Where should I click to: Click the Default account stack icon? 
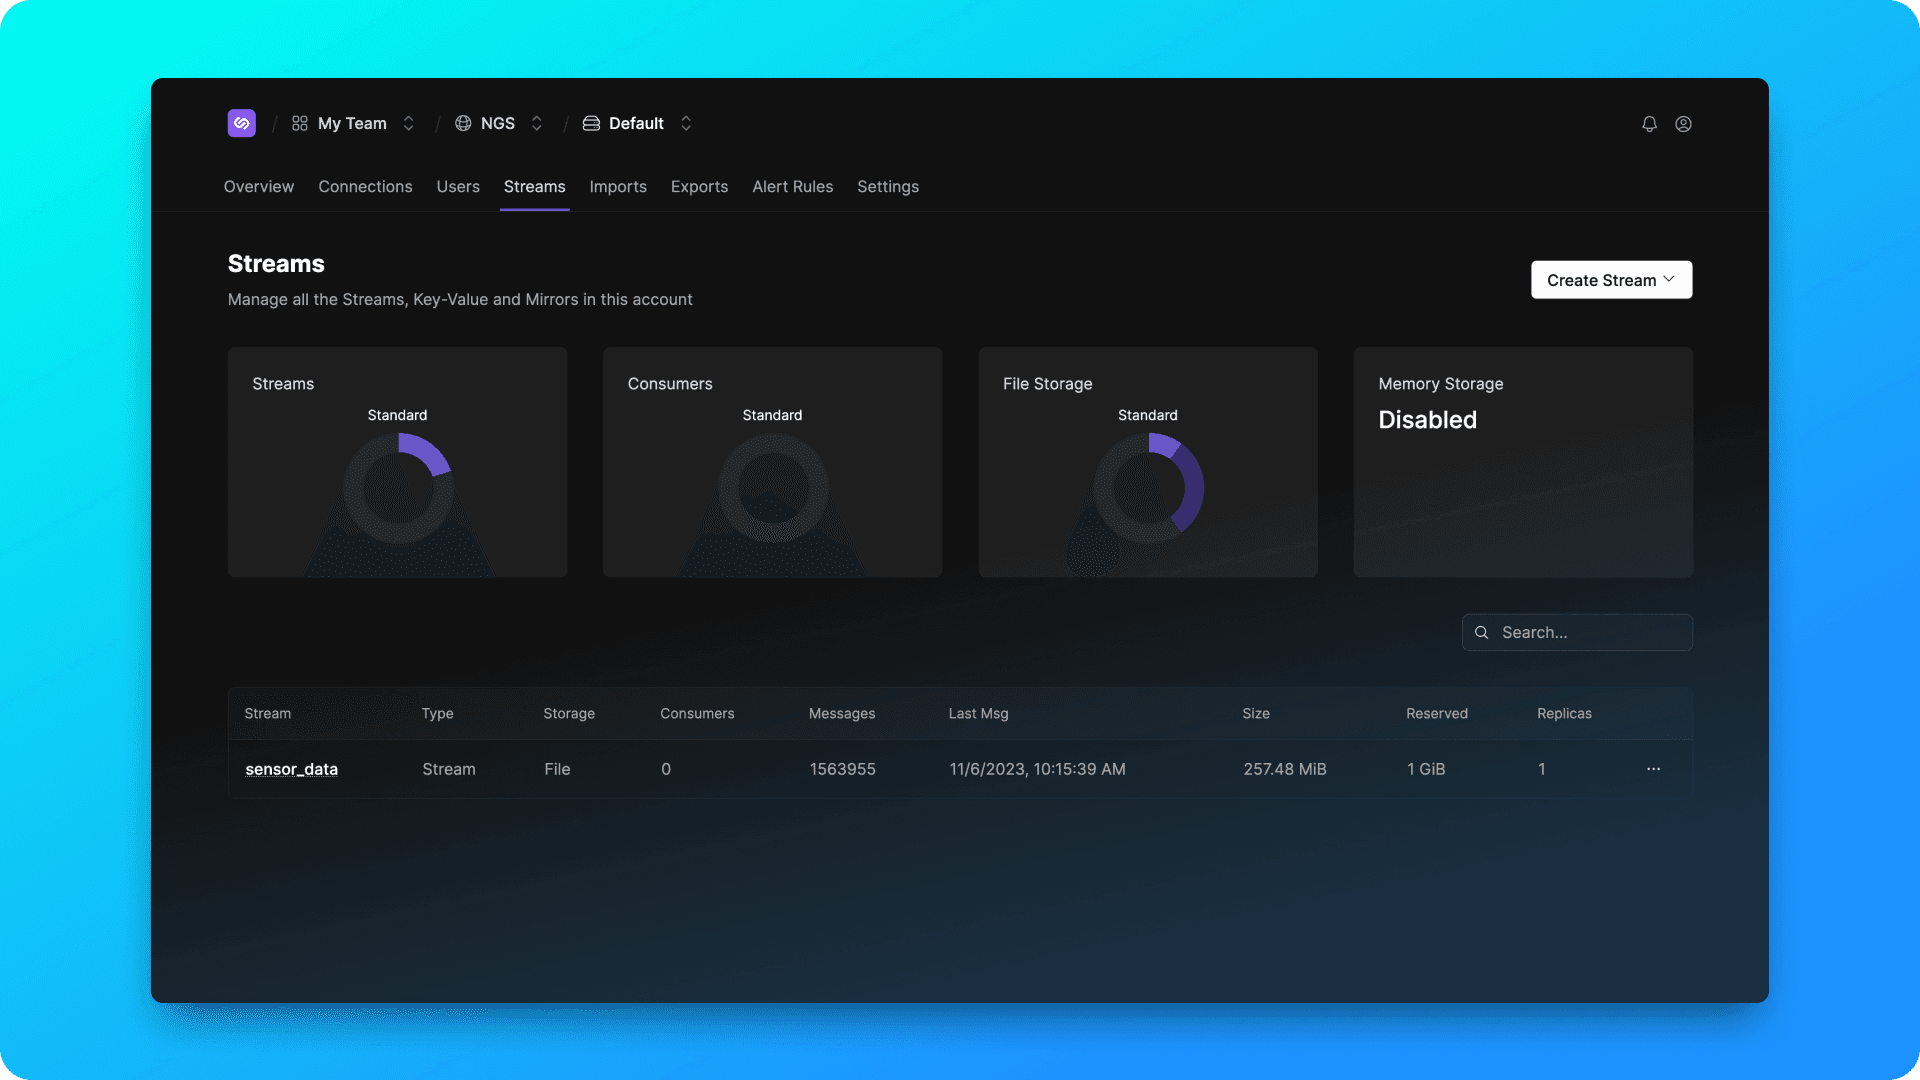[591, 123]
